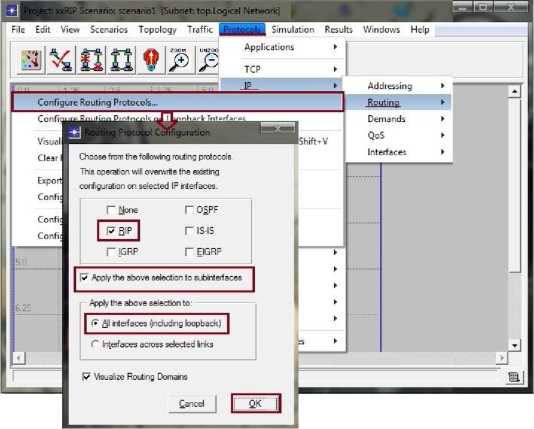The height and width of the screenshot is (429, 534).
Task: Choose Configure Routing Protocols on Loopback Interfaces
Action: (177, 118)
